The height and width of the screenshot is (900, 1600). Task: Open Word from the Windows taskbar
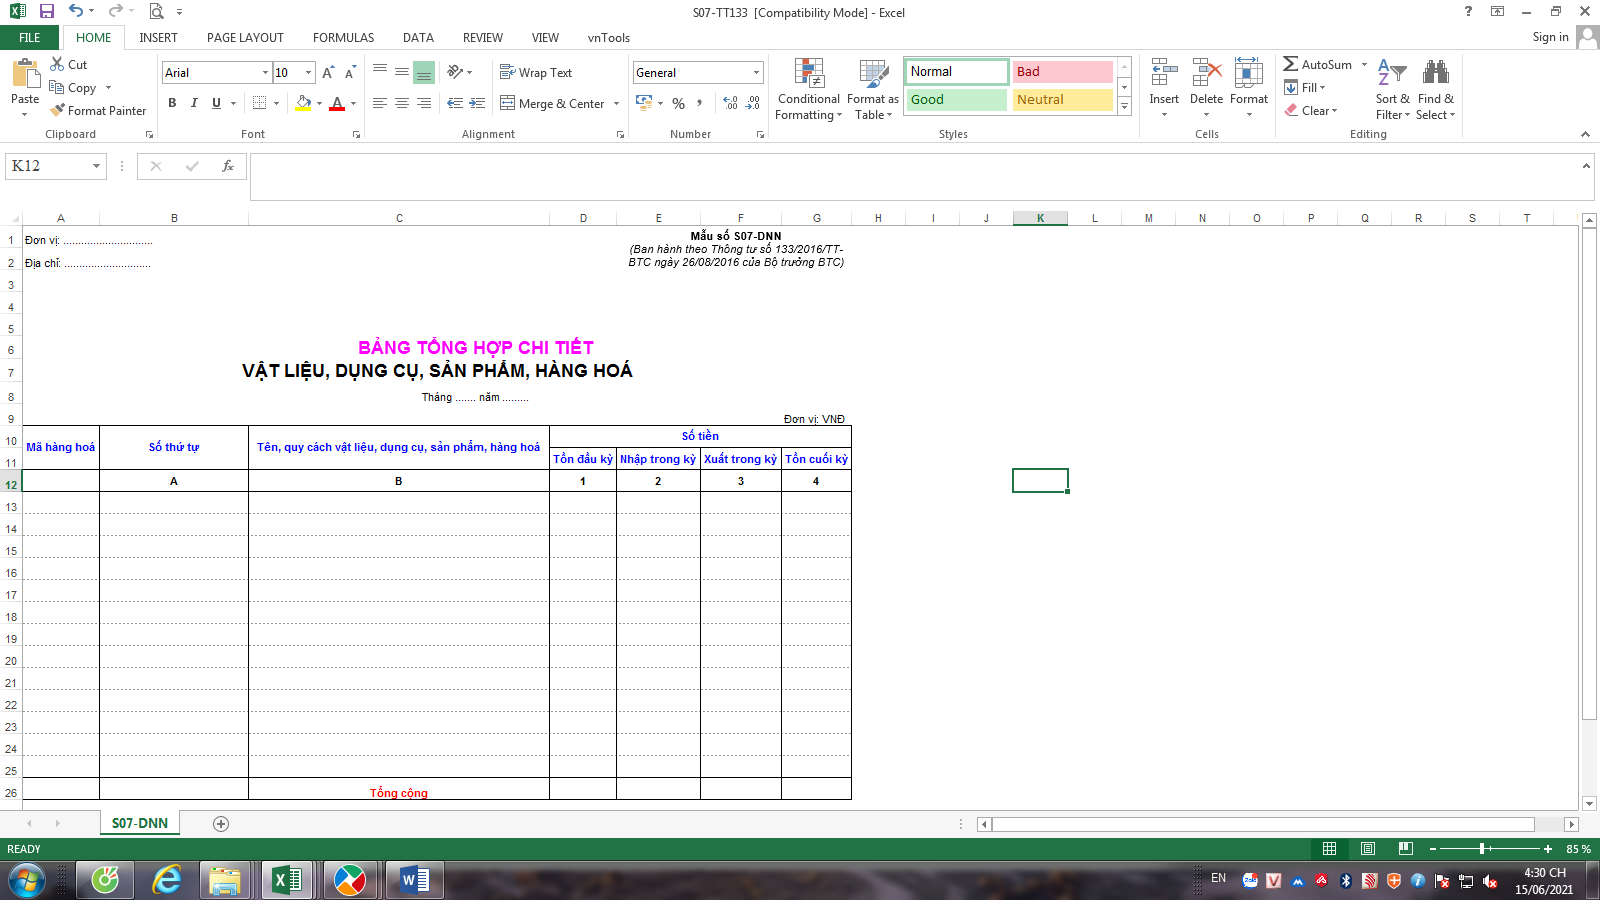click(414, 880)
